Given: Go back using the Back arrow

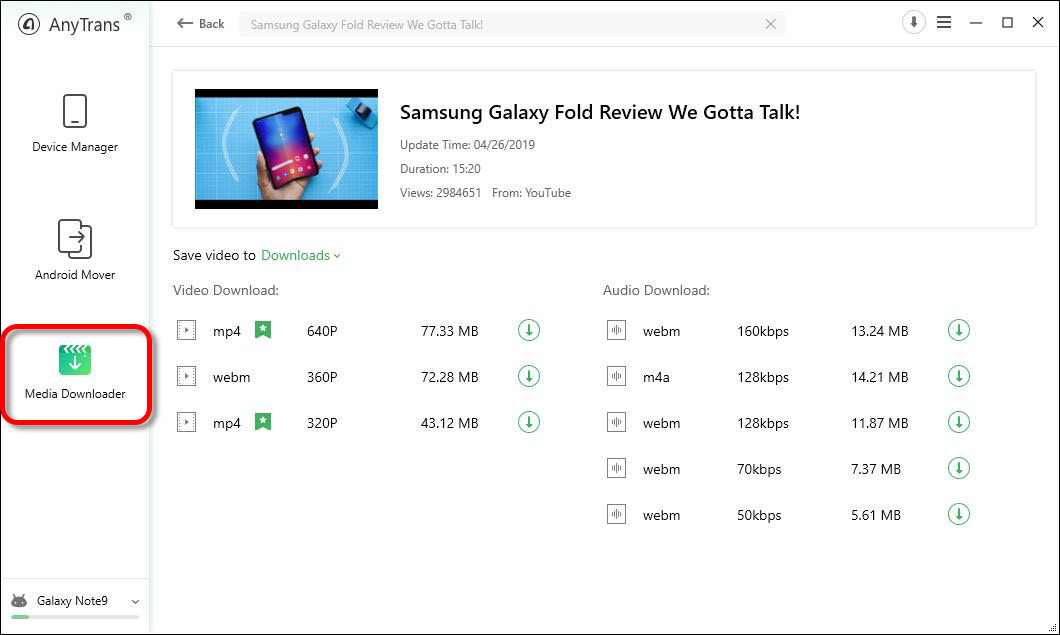Looking at the screenshot, I should tap(200, 24).
